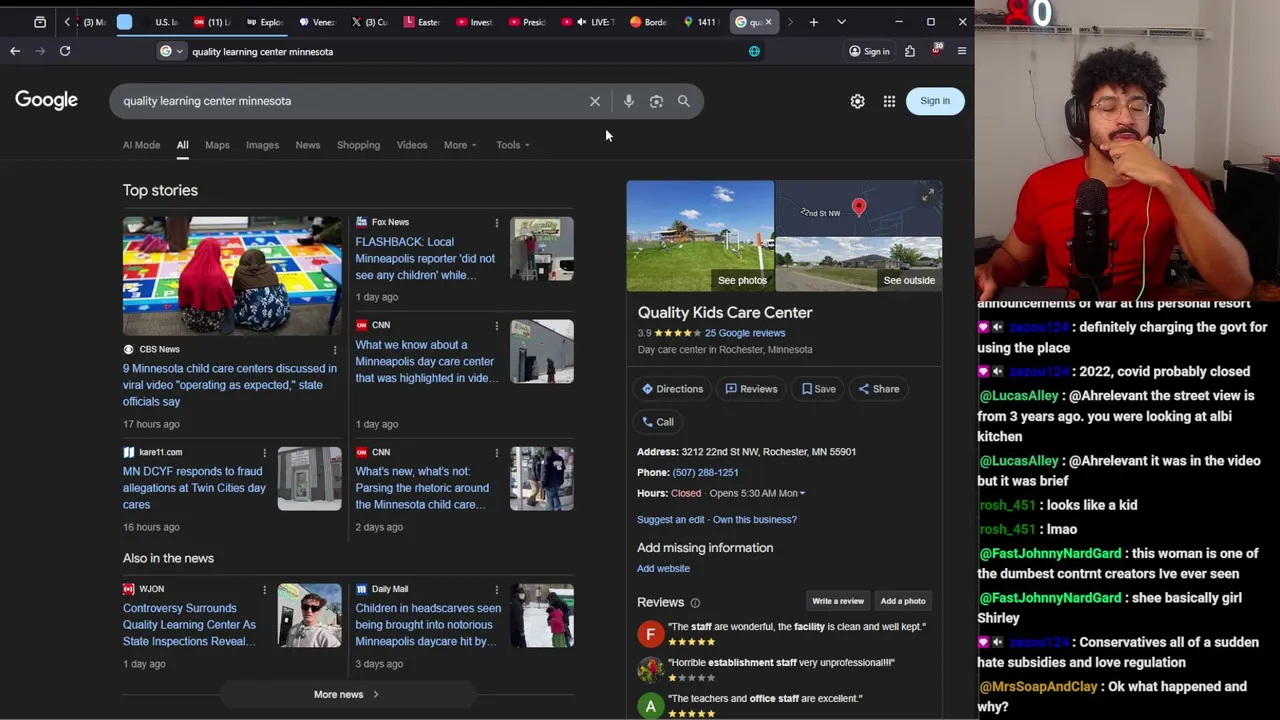This screenshot has height=720, width=1280.
Task: Click More news button
Action: (346, 694)
